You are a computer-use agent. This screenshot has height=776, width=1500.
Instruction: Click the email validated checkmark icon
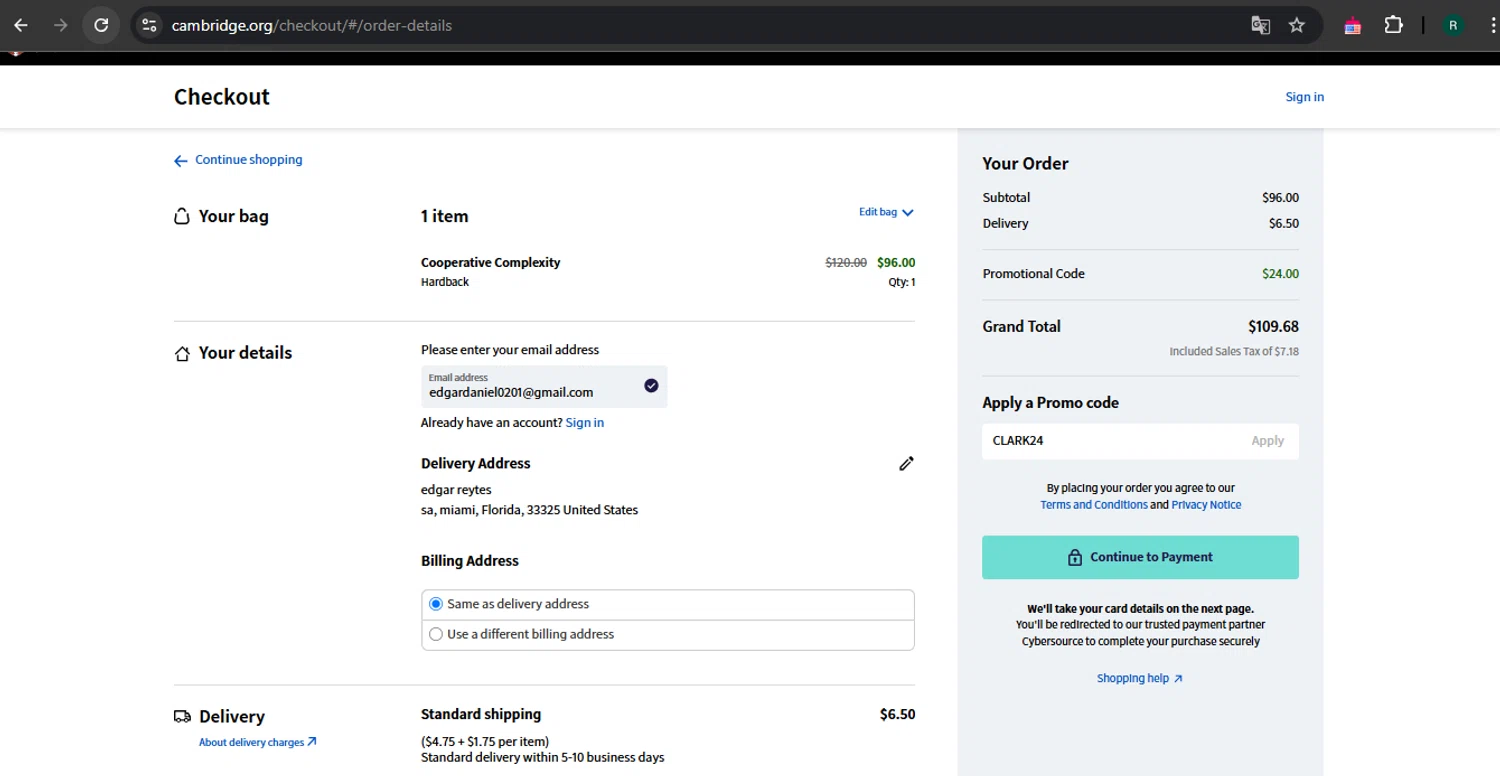651,386
